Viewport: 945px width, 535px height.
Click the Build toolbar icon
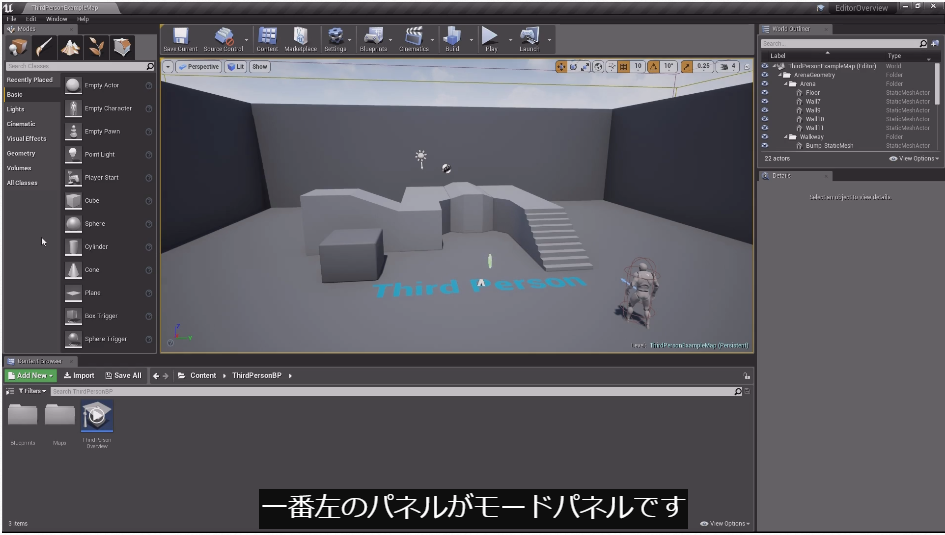[x=452, y=39]
